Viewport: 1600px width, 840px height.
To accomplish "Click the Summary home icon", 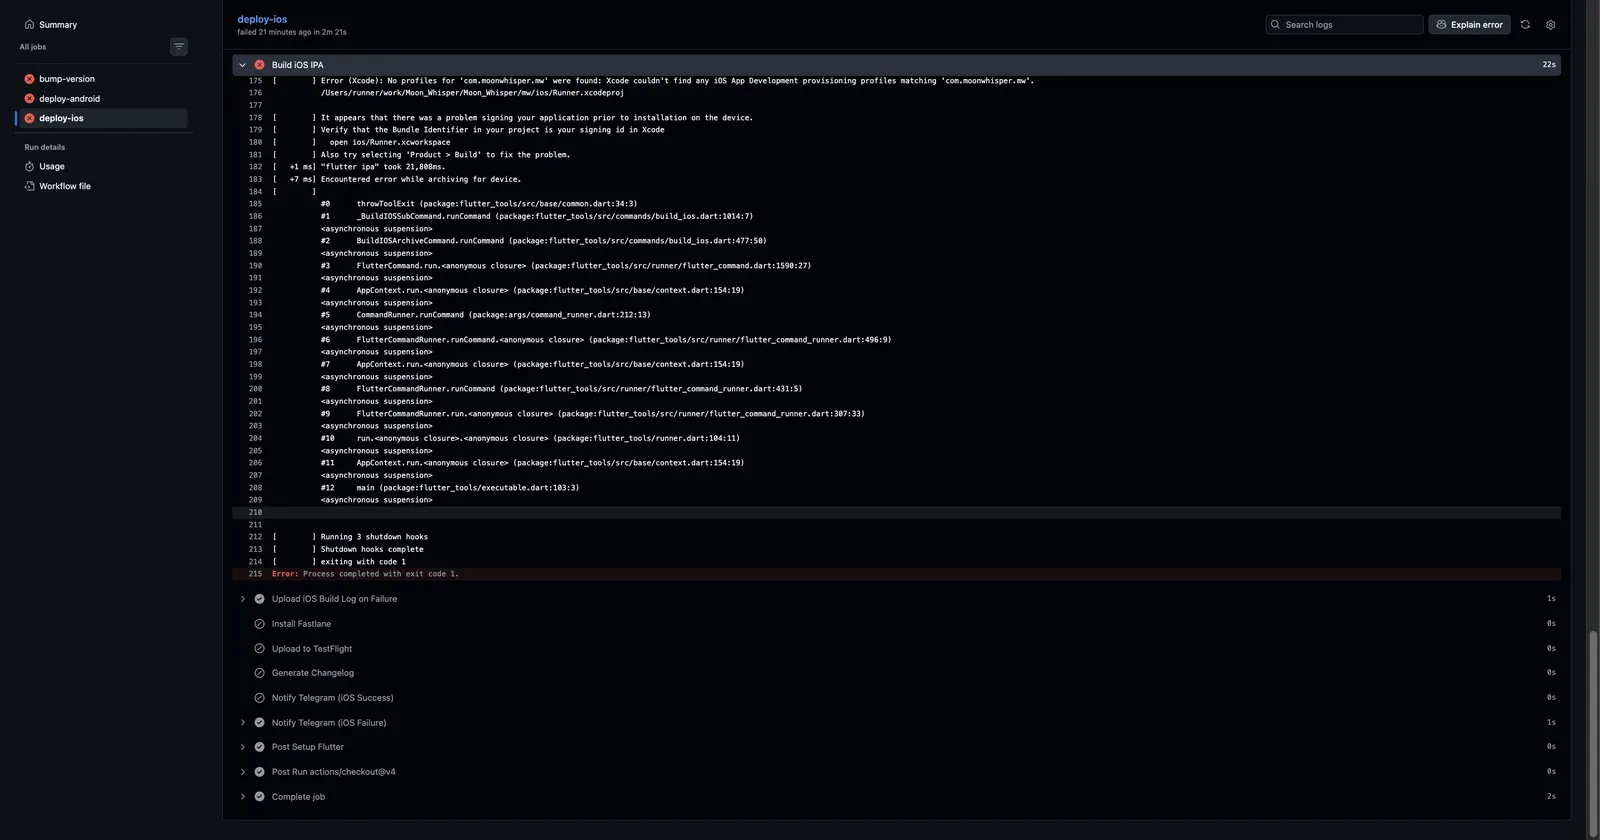I will tap(30, 24).
